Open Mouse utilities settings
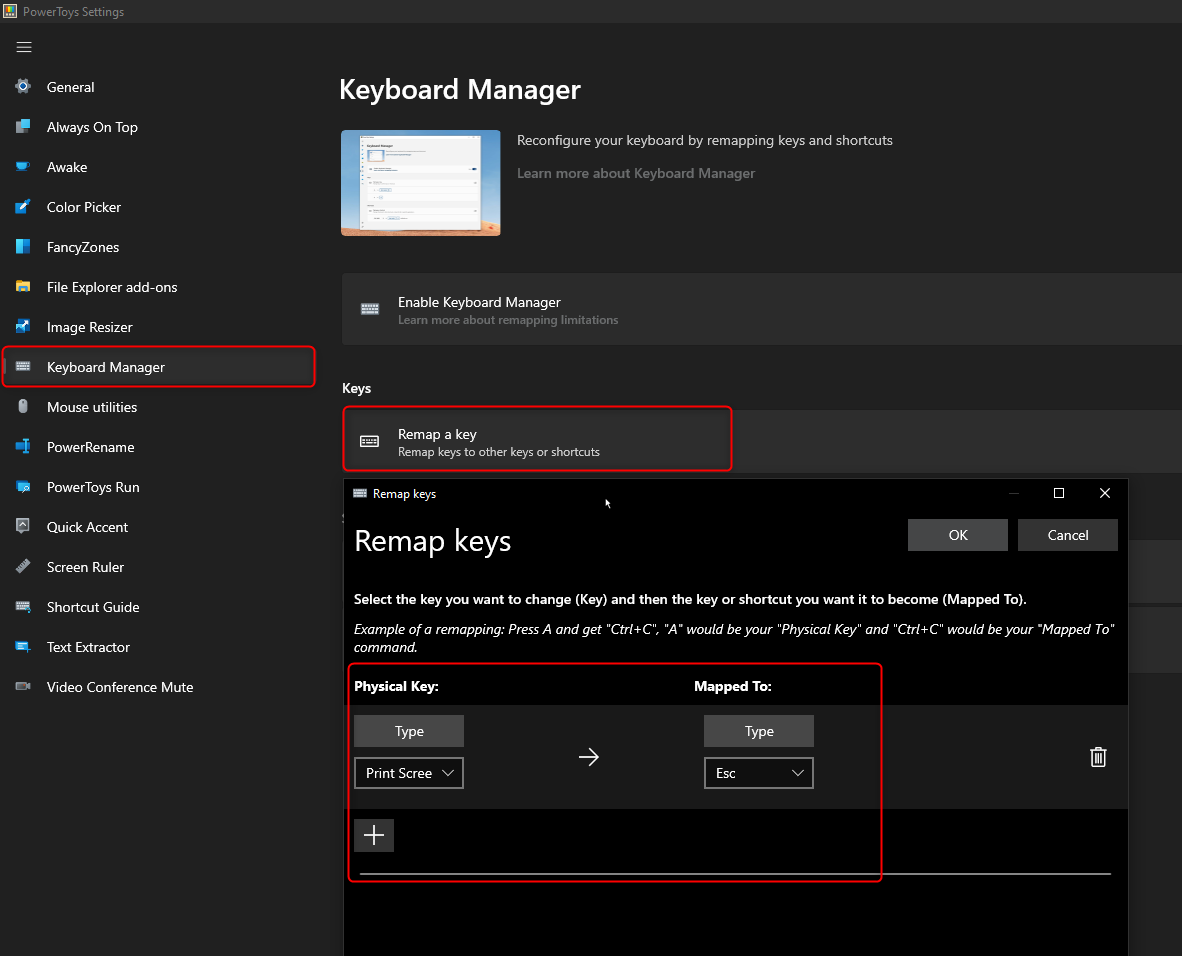This screenshot has height=956, width=1182. coord(92,407)
